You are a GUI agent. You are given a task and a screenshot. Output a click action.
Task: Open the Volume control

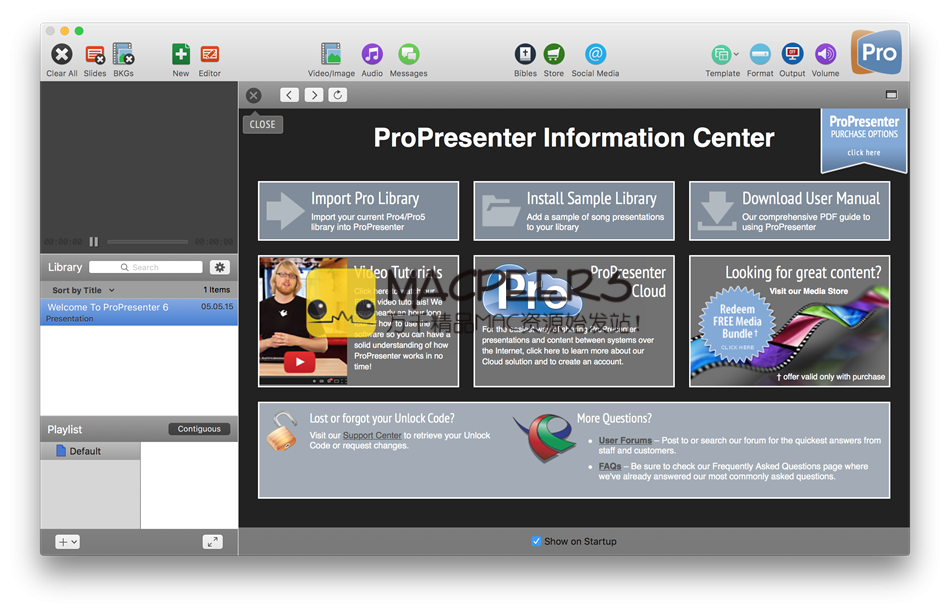click(825, 55)
